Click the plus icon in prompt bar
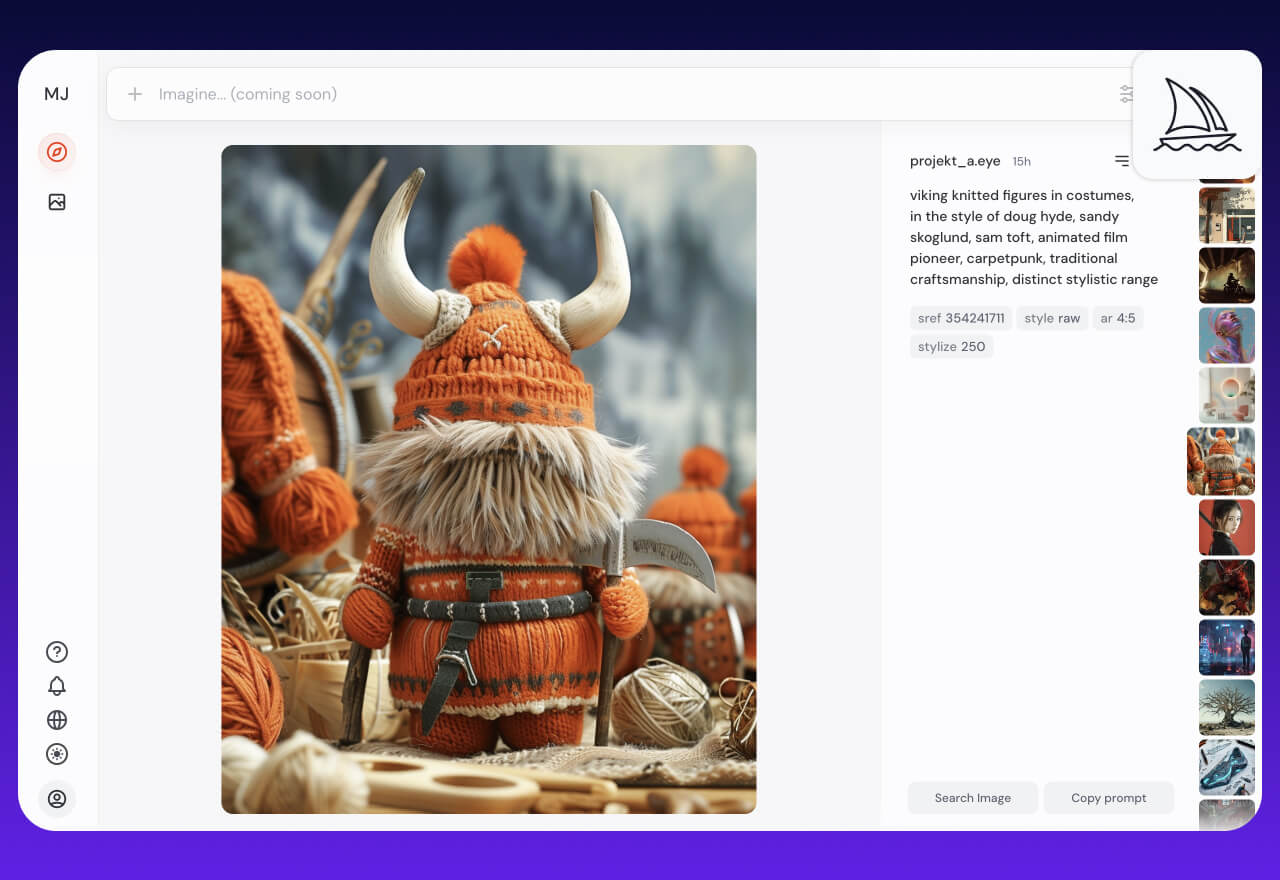 point(135,94)
